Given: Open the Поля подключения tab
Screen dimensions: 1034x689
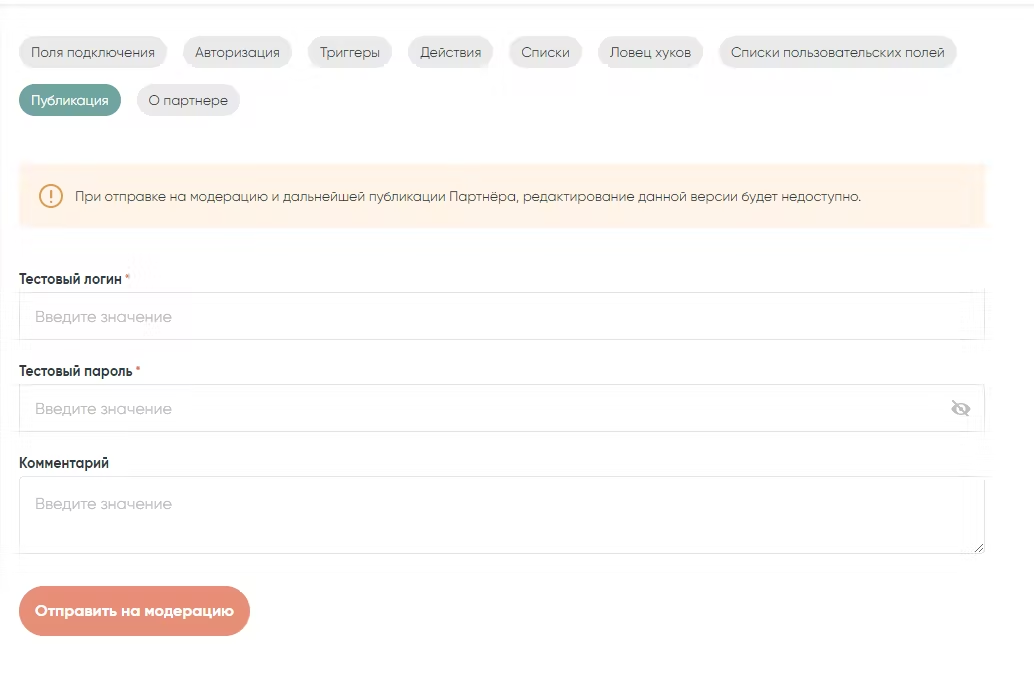Looking at the screenshot, I should [93, 52].
